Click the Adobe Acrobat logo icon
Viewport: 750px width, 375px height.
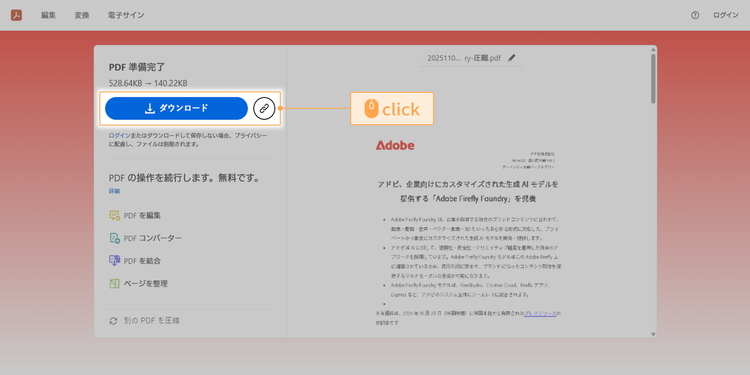pyautogui.click(x=16, y=15)
